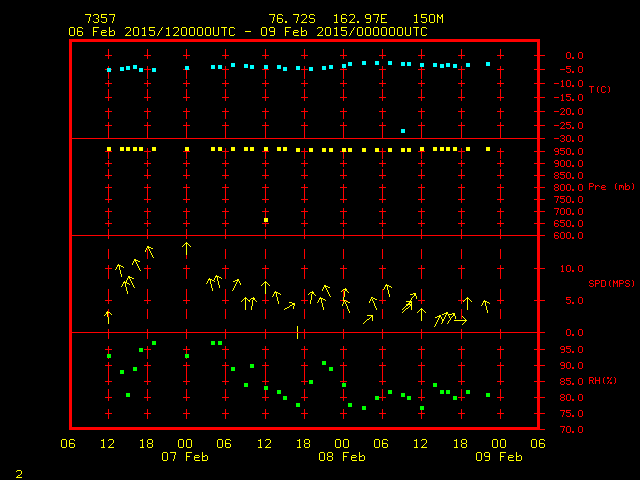Screen dimensions: 640x480
Task: Click the number 2 in bottom-left corner
Action: (18, 471)
